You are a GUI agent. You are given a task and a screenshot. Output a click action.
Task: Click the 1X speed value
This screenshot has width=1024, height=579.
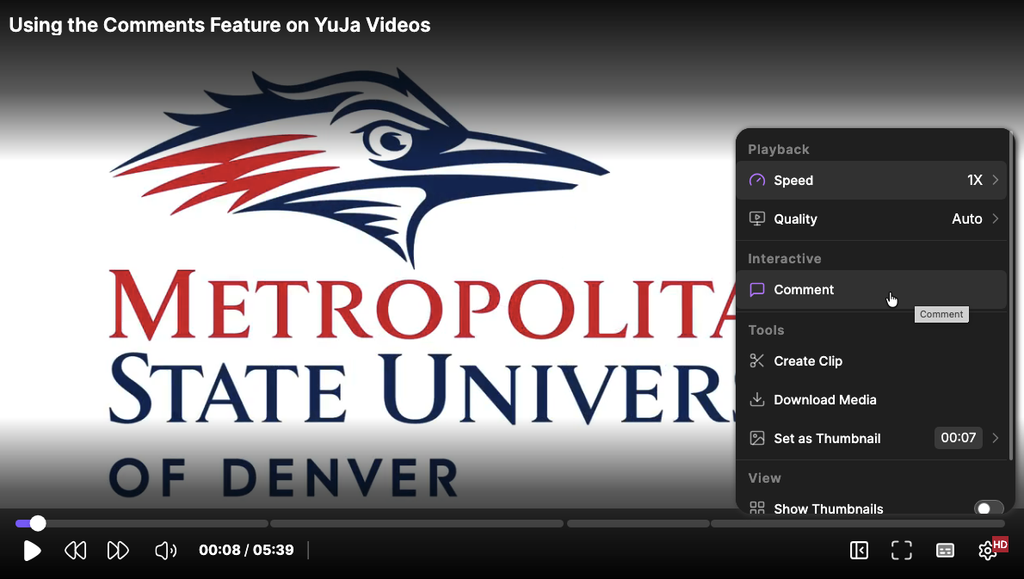[975, 180]
